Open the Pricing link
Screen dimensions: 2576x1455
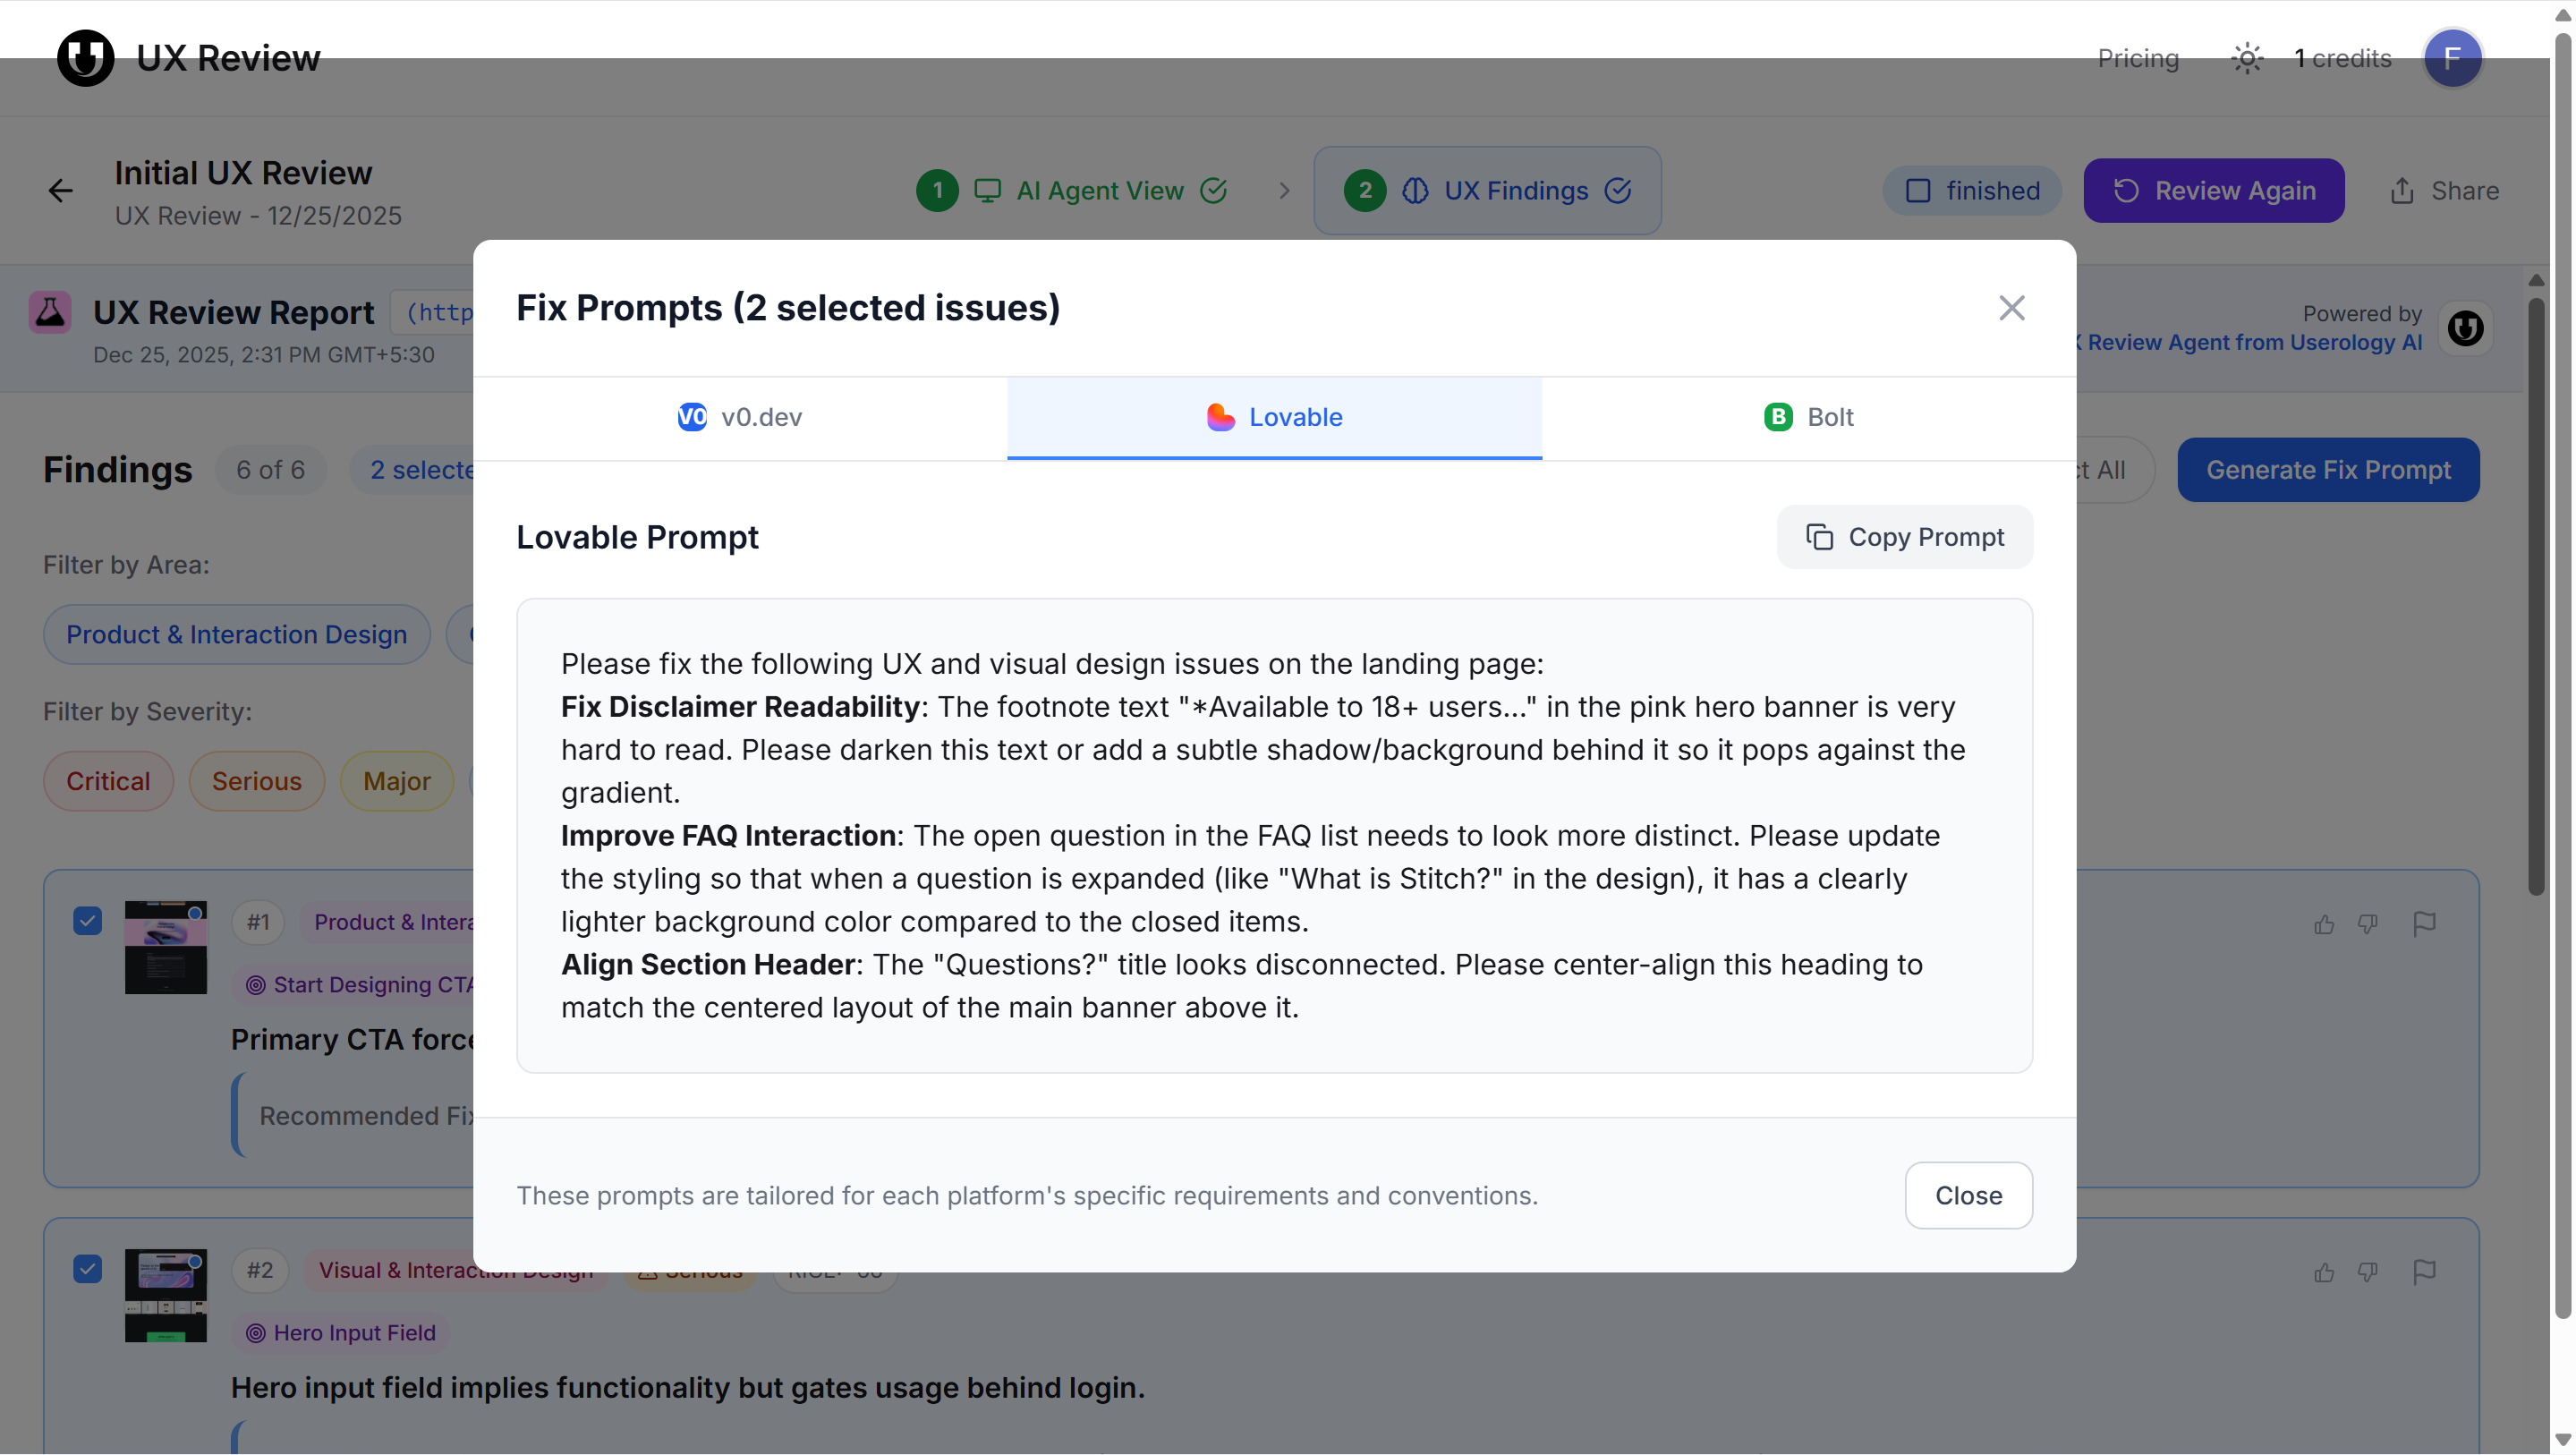click(x=2137, y=58)
